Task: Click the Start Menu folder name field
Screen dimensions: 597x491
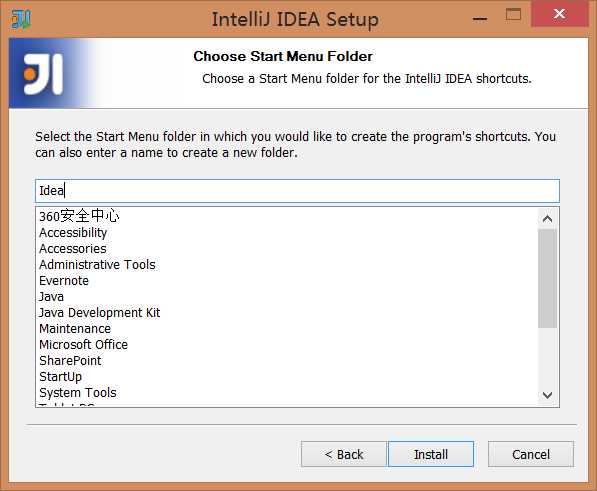Action: click(297, 191)
